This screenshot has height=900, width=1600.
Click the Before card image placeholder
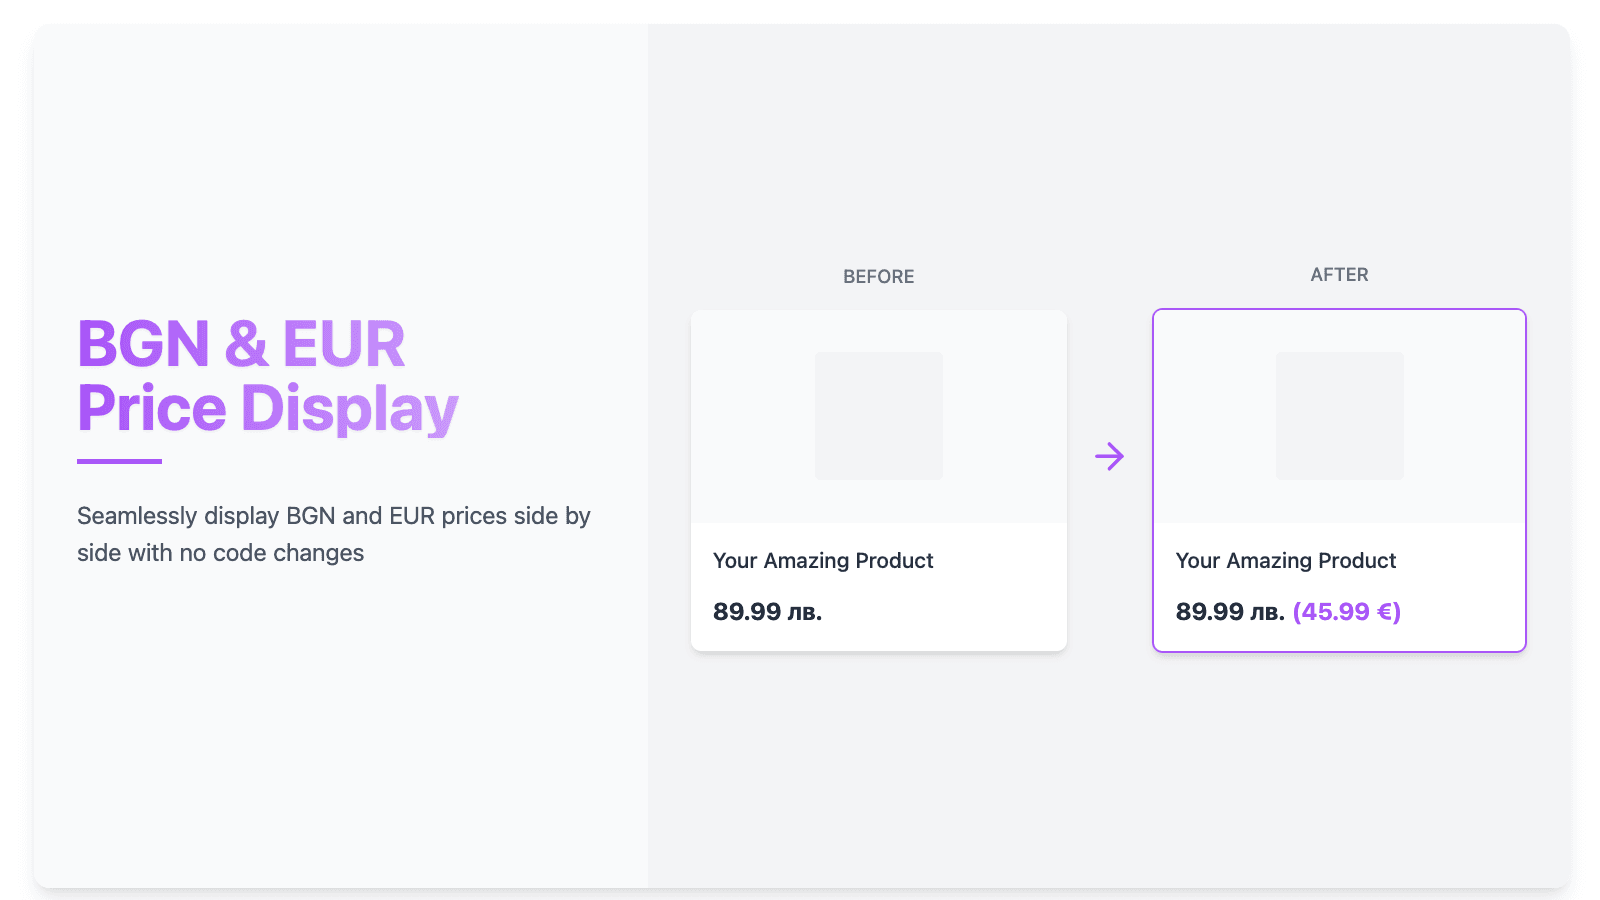[x=878, y=416]
